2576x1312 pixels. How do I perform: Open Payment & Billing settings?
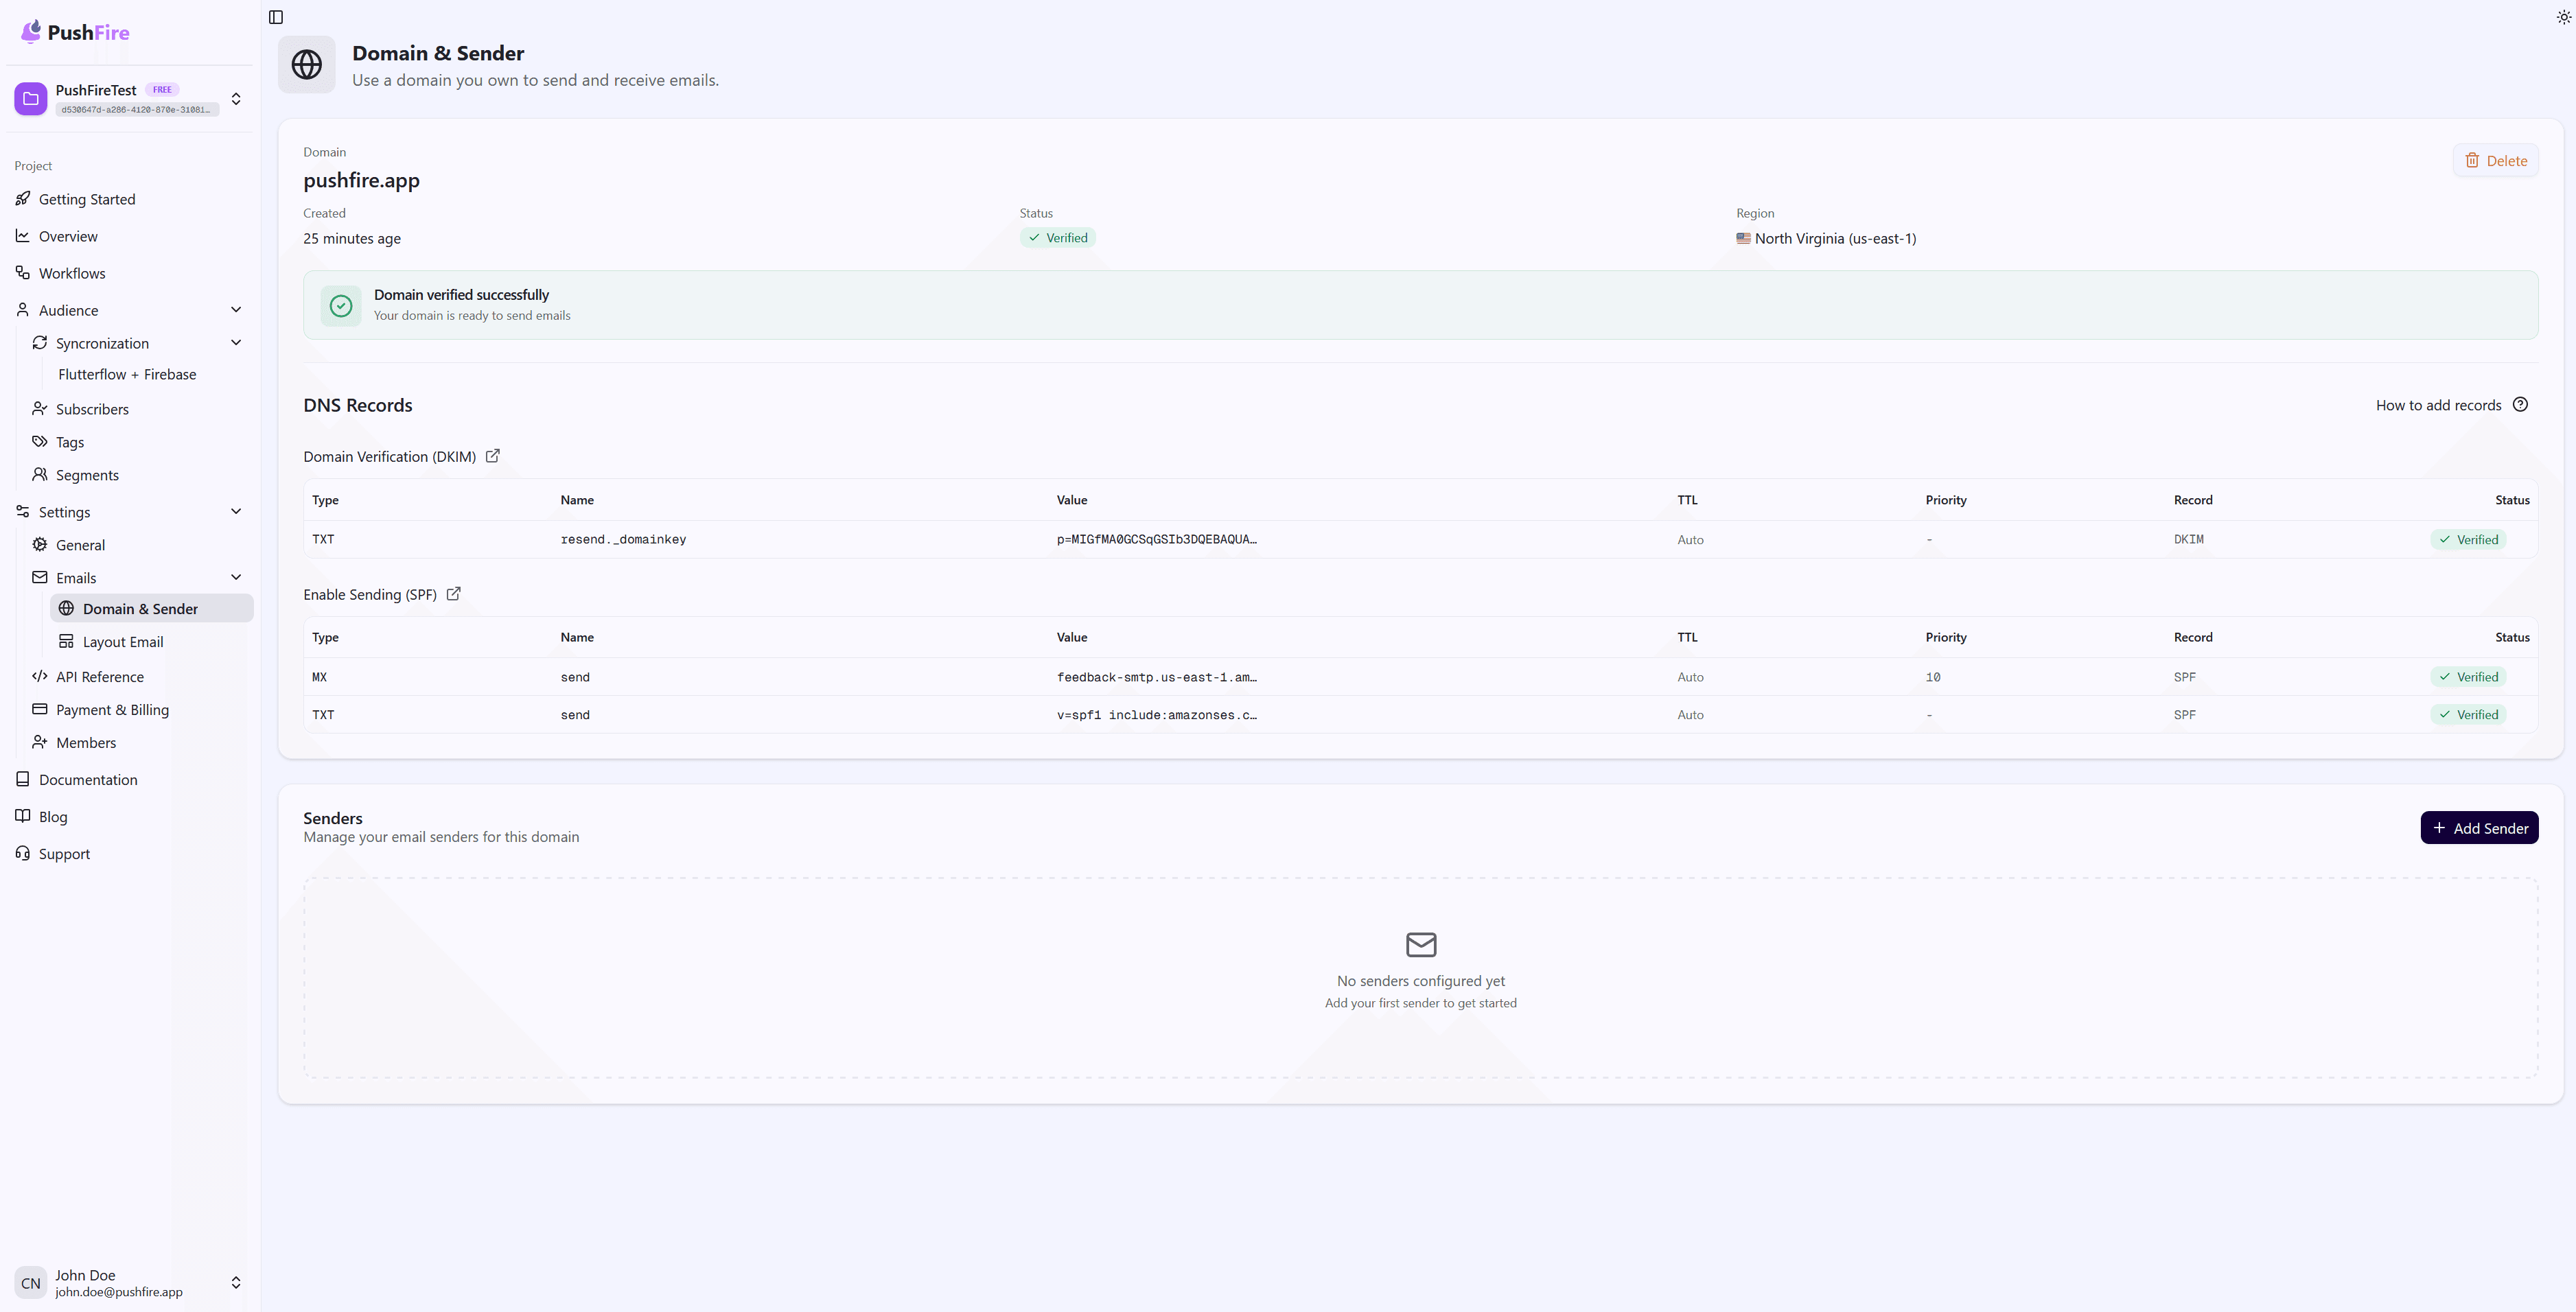pos(112,710)
